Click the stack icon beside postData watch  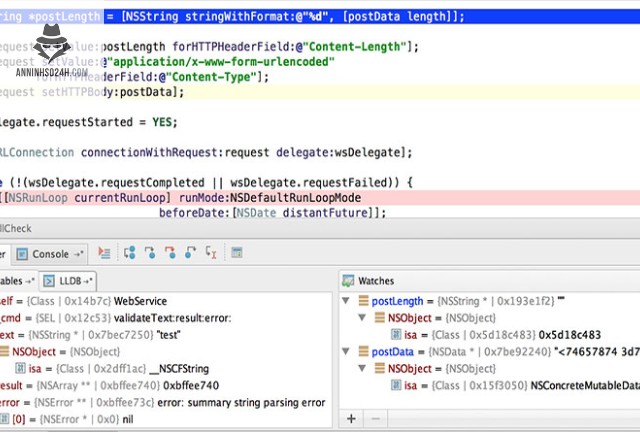pyautogui.click(x=363, y=352)
